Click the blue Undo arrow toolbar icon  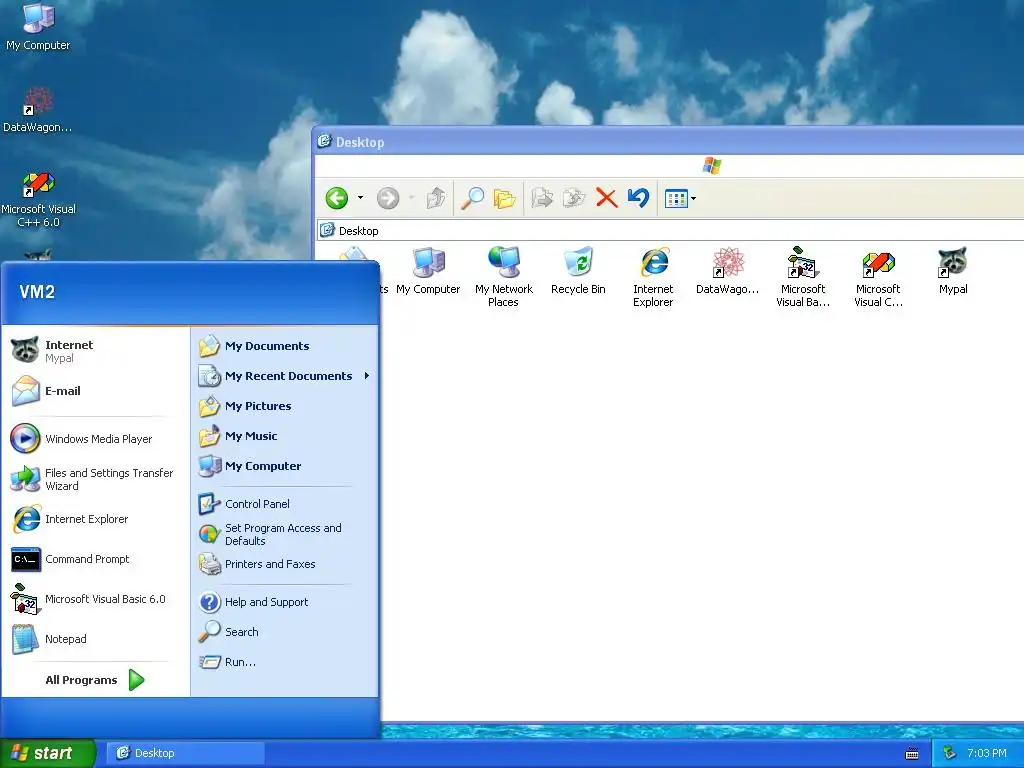(638, 197)
